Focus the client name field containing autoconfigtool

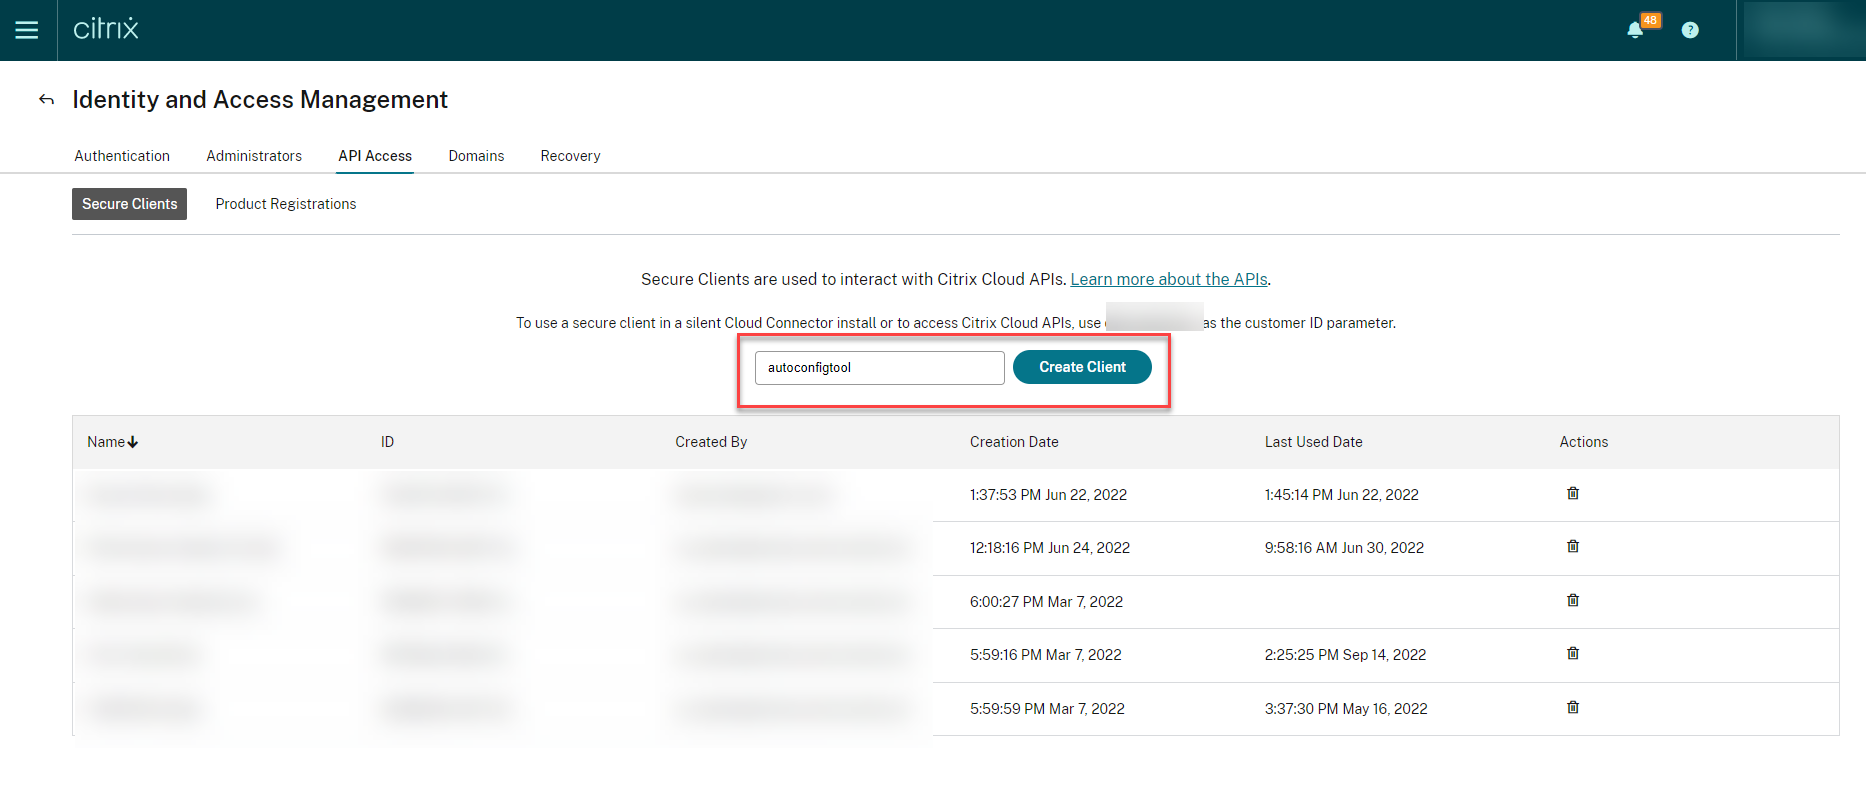(x=880, y=368)
